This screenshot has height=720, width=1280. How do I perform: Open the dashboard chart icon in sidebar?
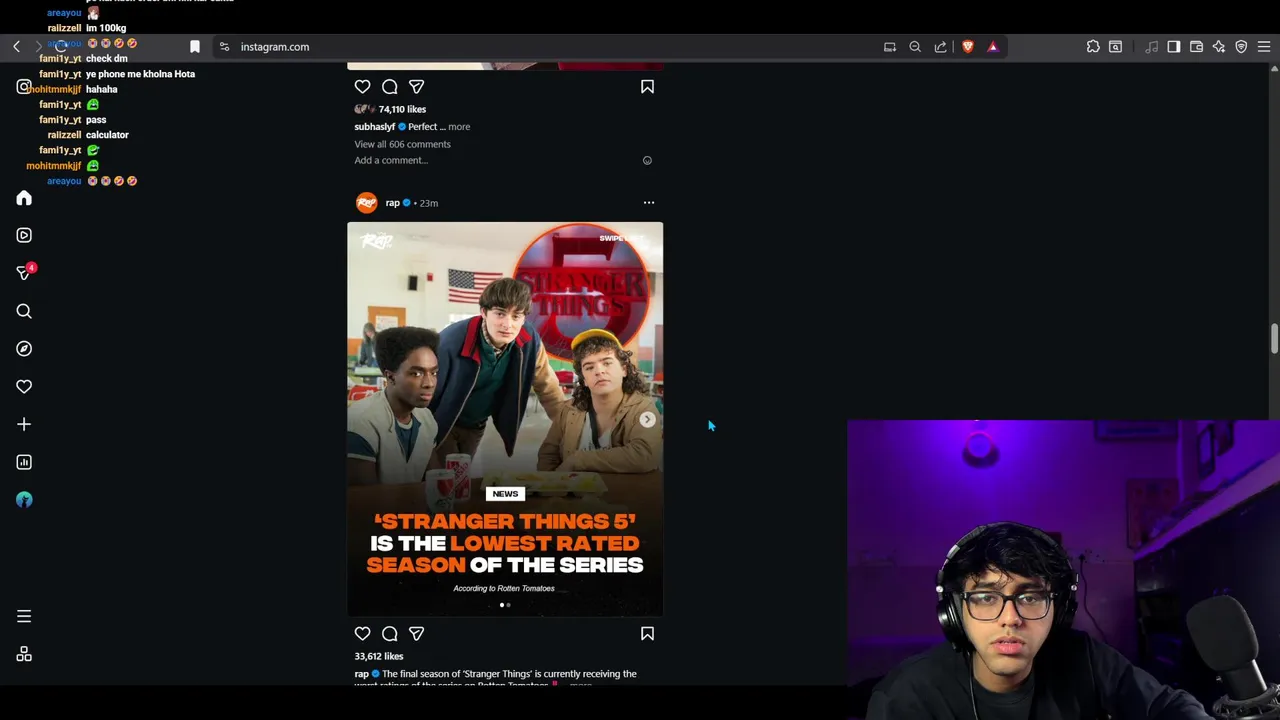tap(24, 462)
